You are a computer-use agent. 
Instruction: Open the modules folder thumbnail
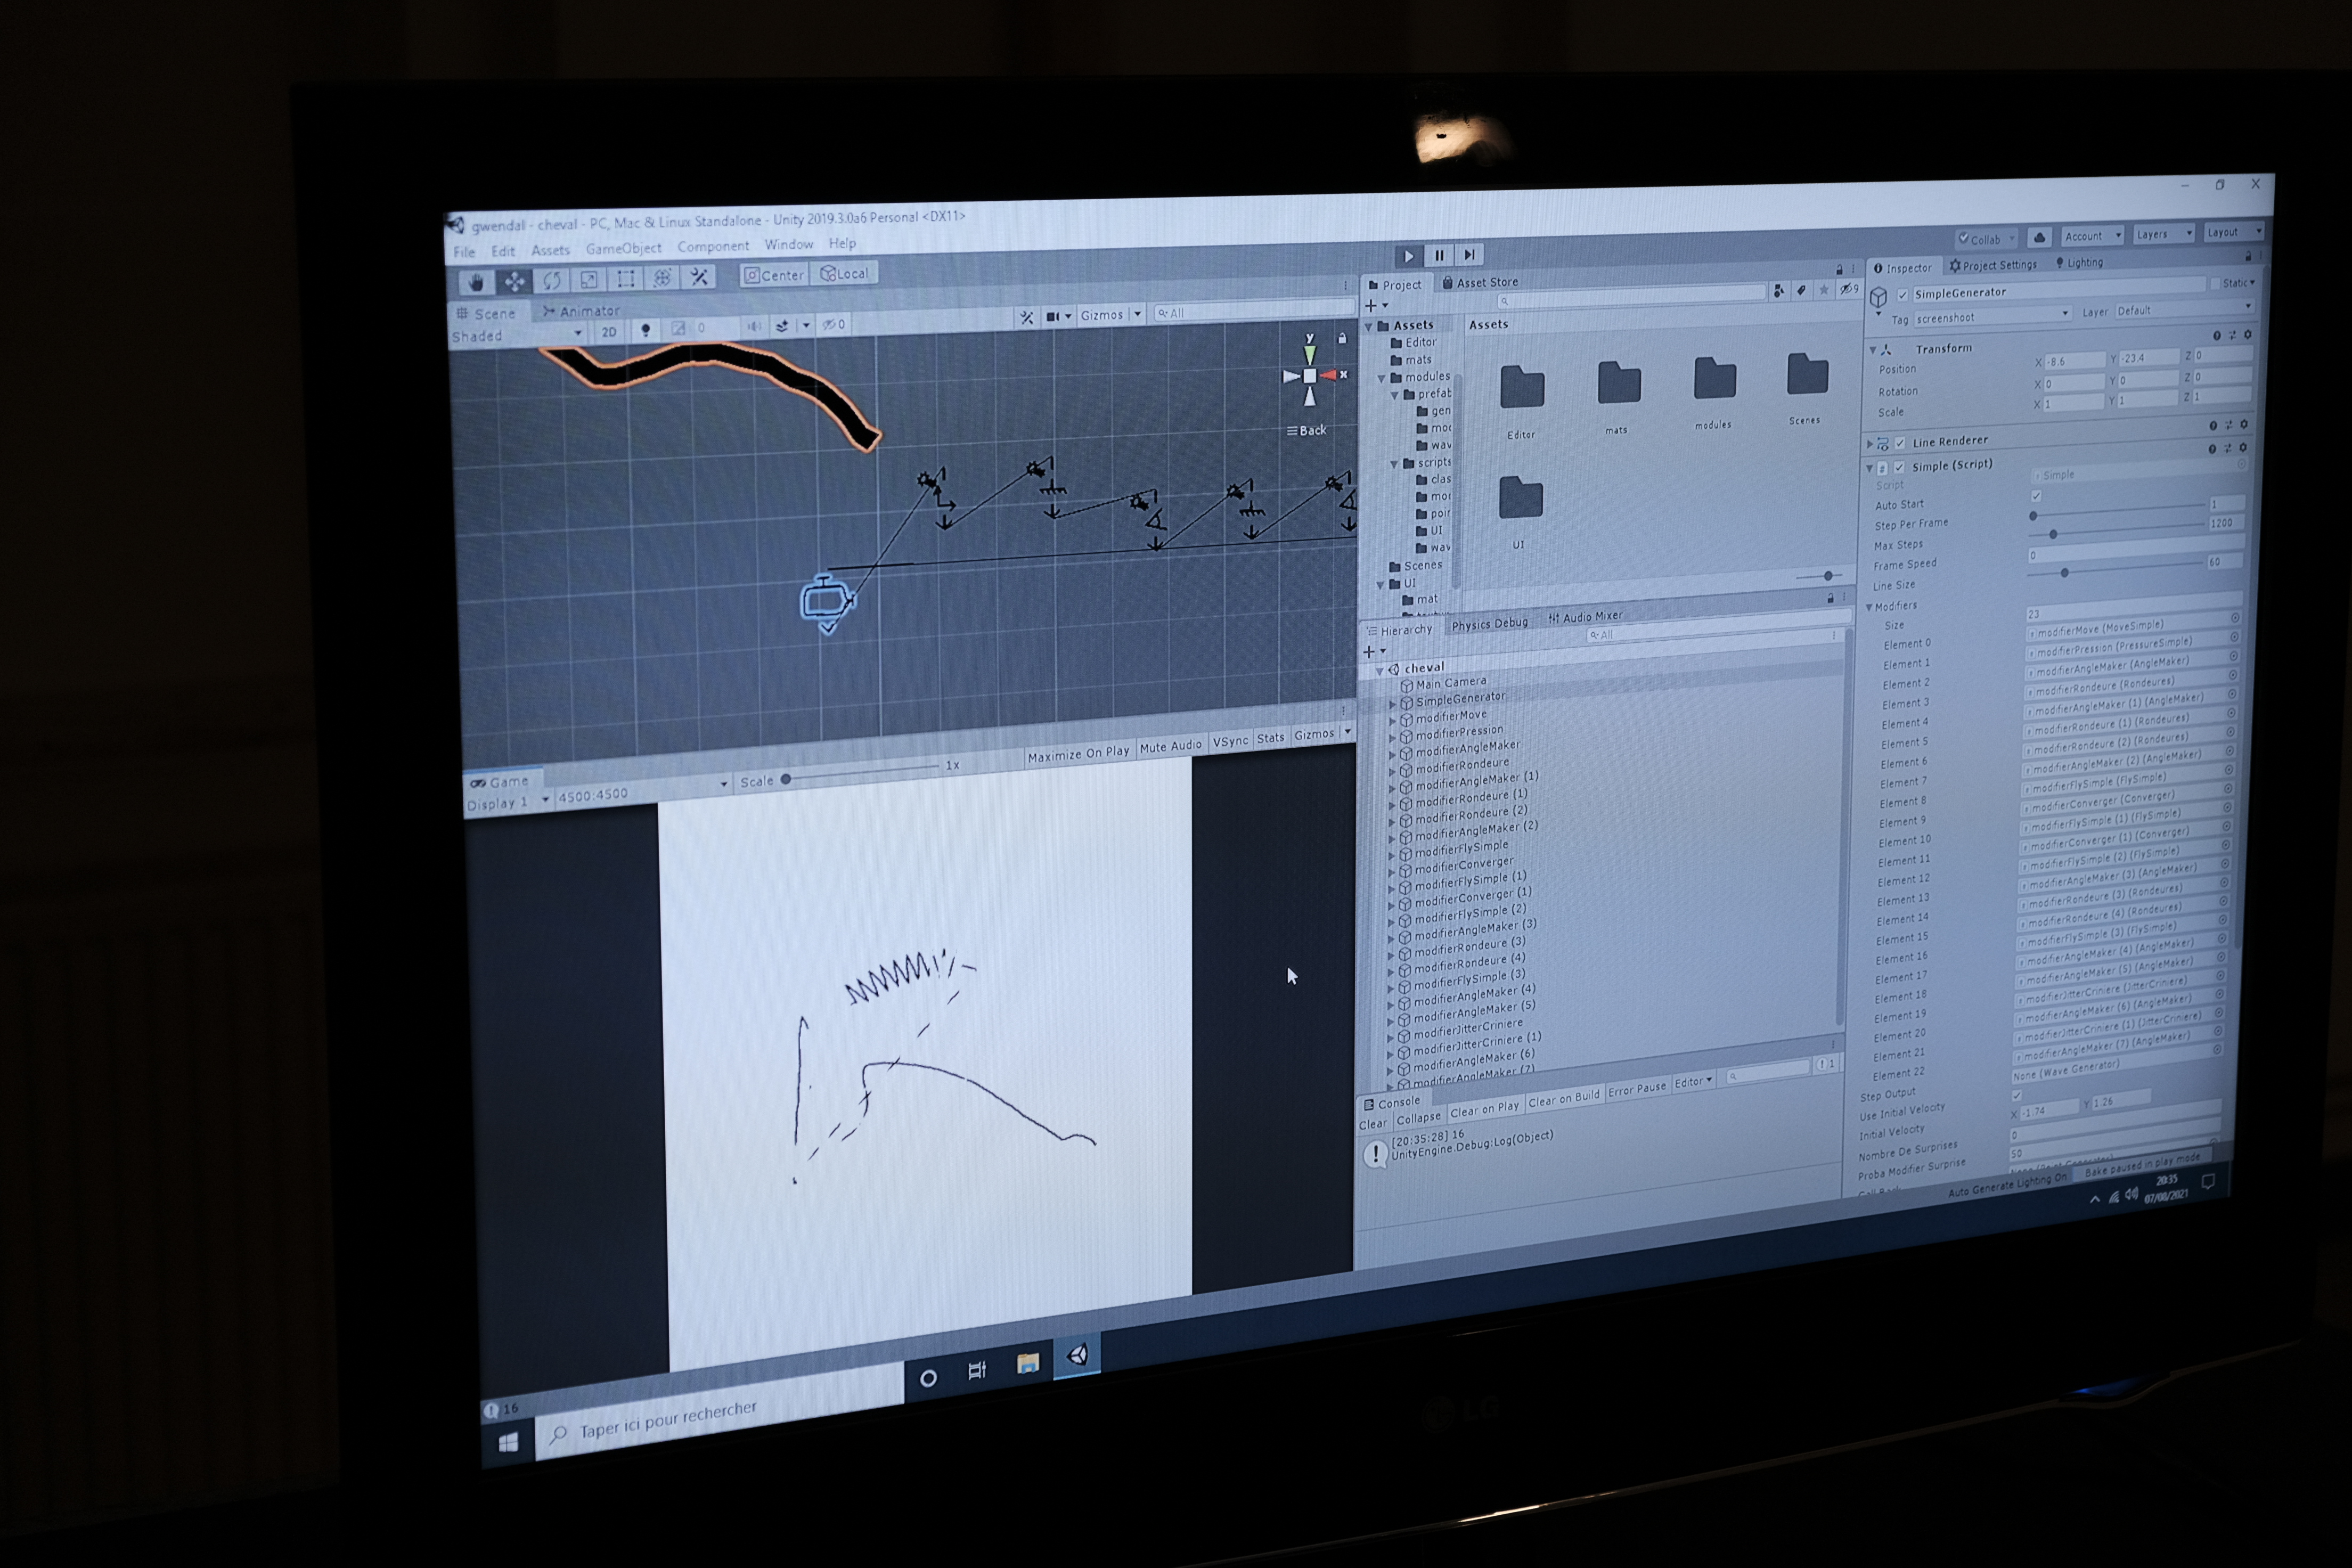pos(1714,380)
